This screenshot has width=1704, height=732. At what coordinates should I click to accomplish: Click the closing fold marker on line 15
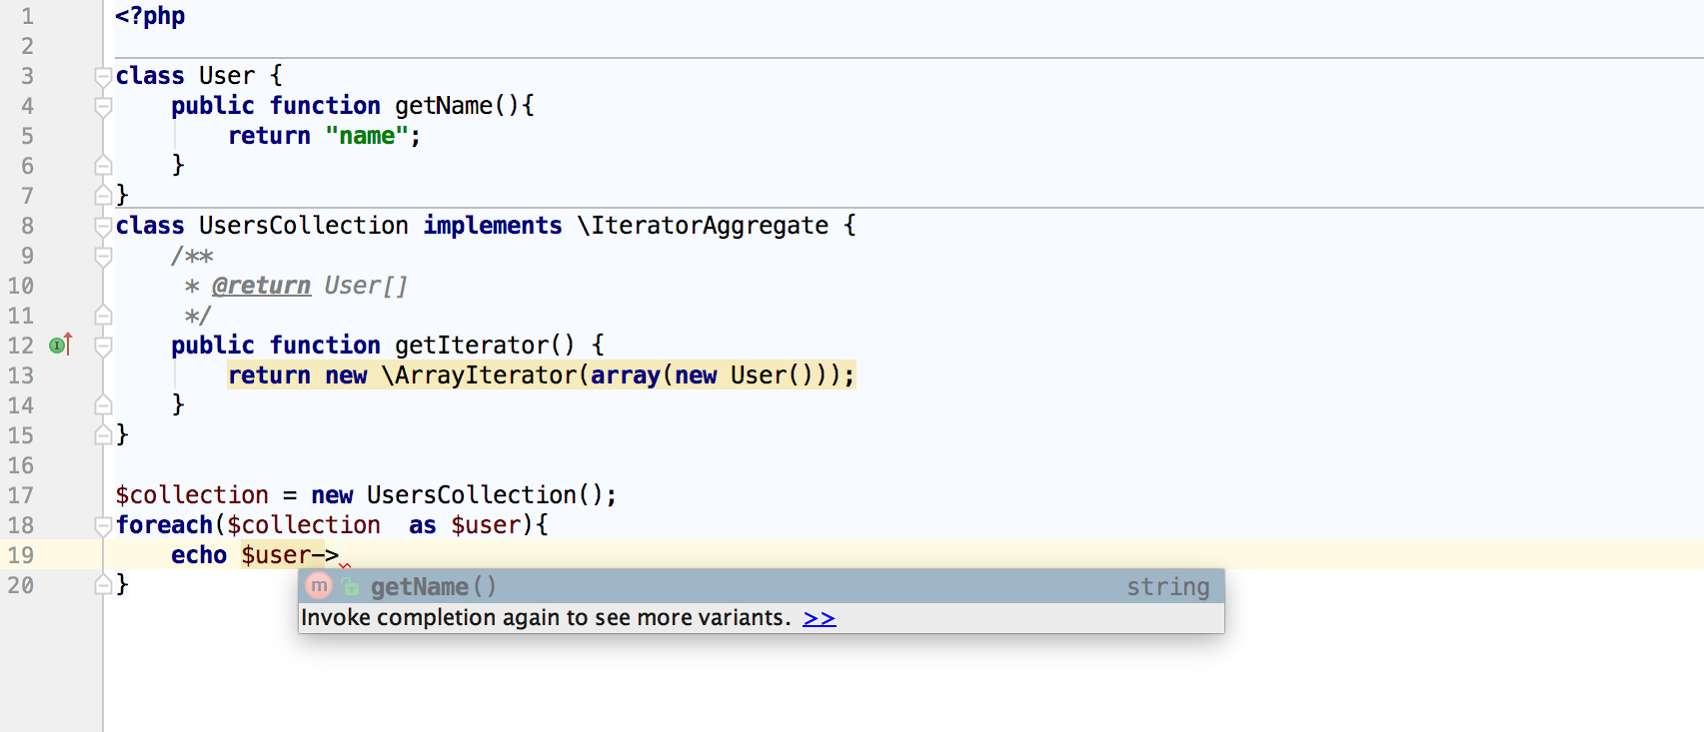(103, 435)
